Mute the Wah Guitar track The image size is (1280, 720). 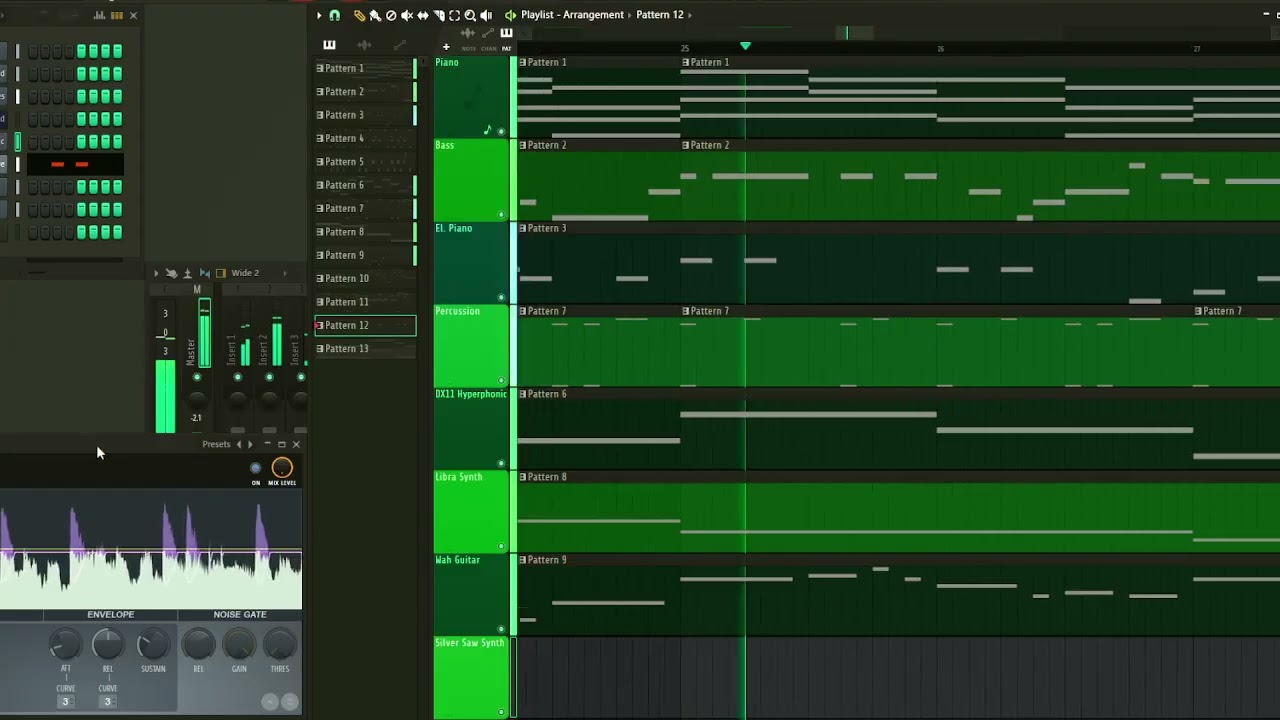501,629
